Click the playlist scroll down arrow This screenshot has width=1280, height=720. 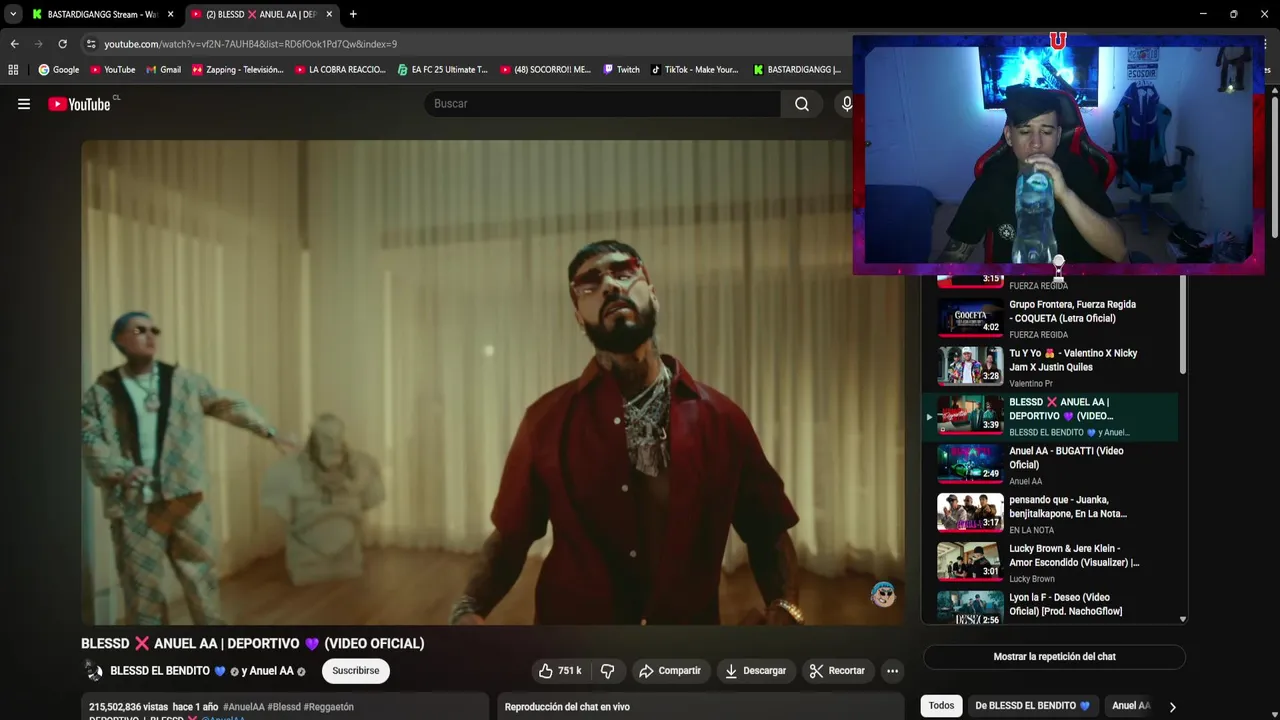[x=1183, y=619]
